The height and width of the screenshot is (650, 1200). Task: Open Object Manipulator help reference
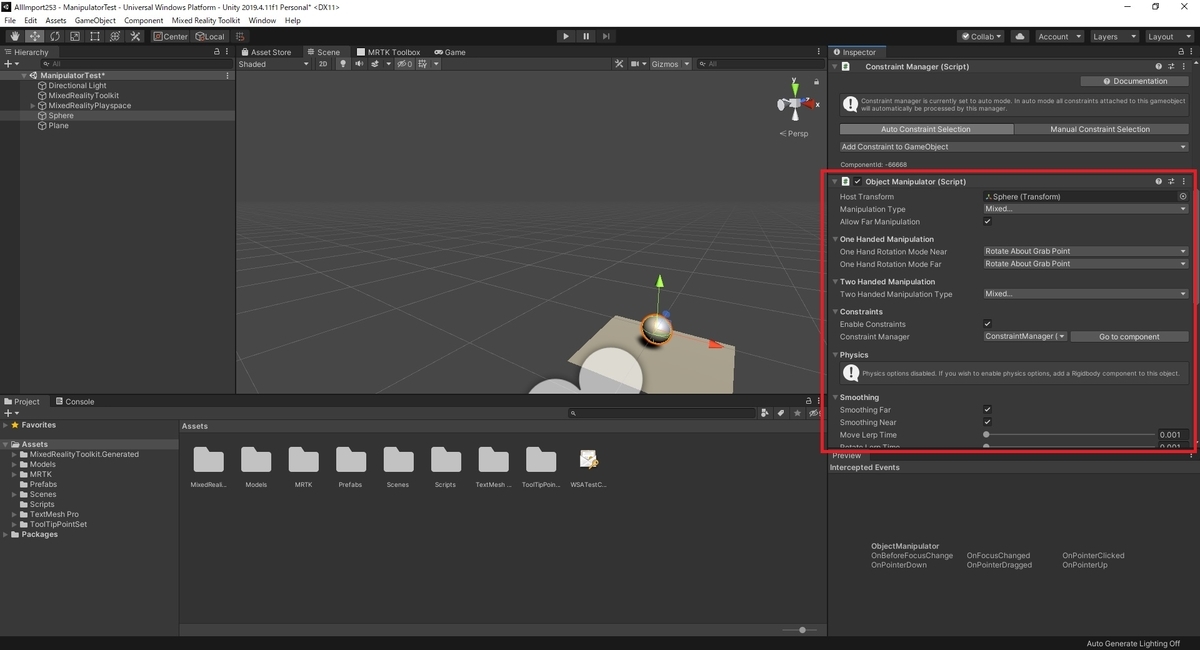click(x=1158, y=182)
